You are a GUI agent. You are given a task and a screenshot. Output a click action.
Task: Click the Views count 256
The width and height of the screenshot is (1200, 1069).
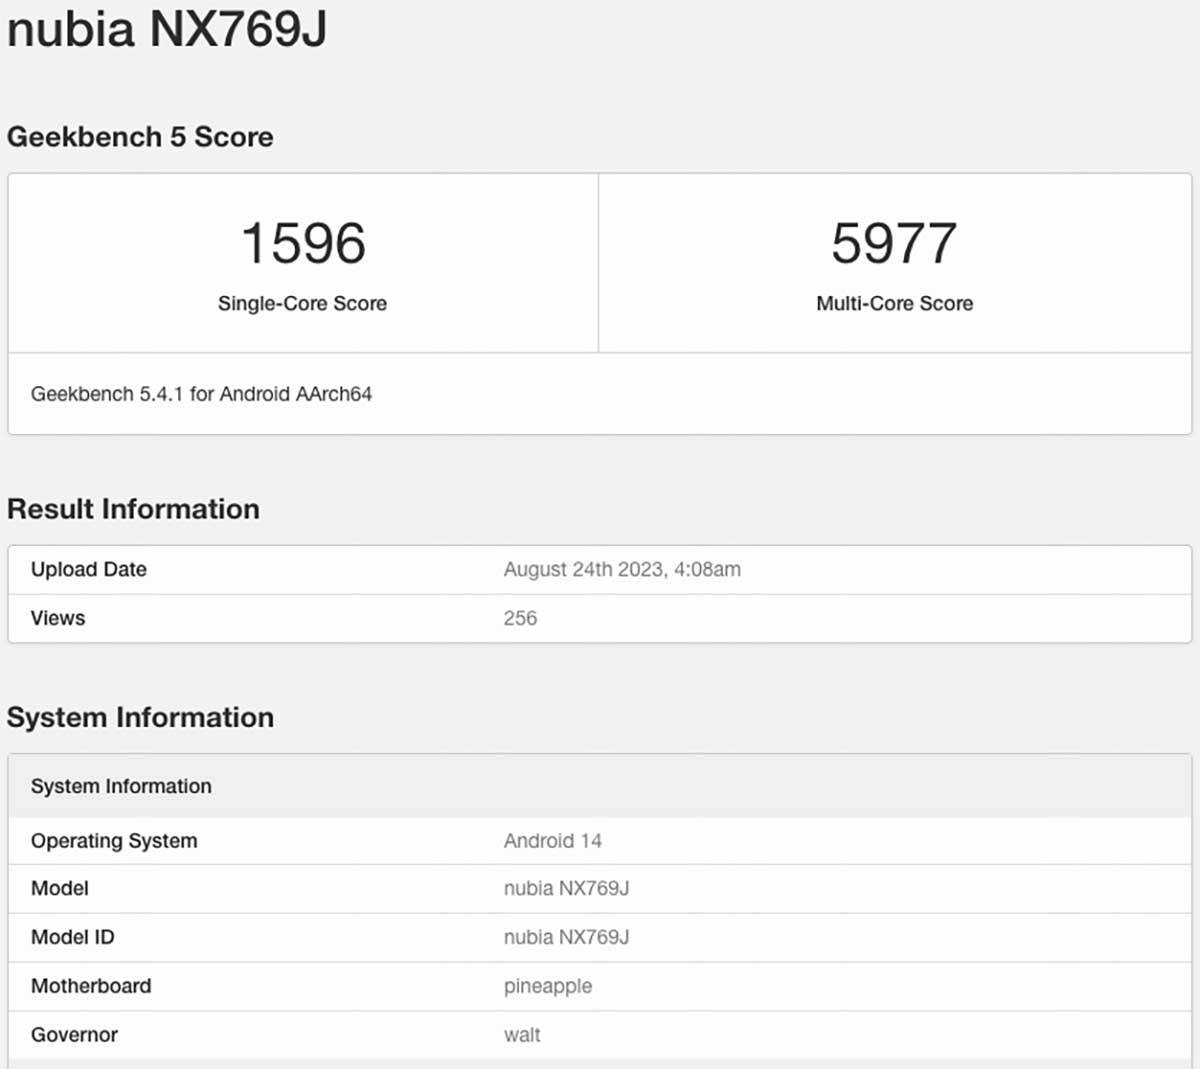pyautogui.click(x=520, y=618)
